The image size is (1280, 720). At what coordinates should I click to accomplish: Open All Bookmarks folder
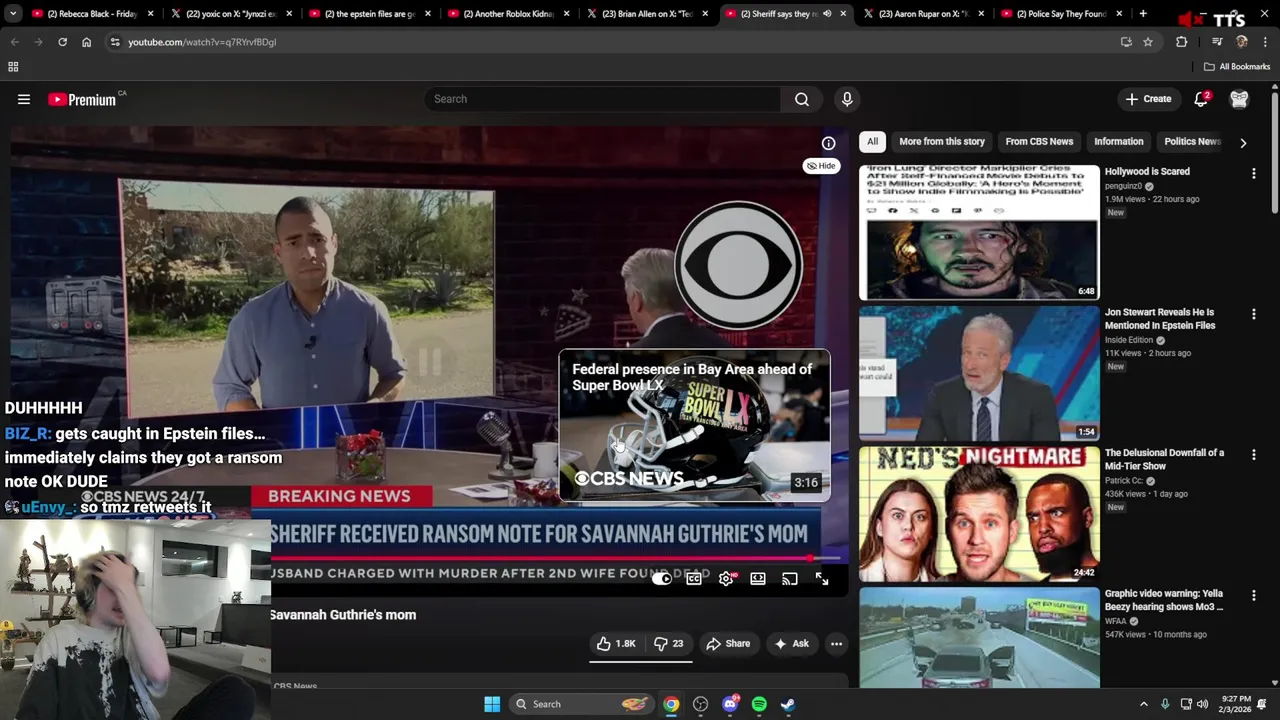[1237, 67]
